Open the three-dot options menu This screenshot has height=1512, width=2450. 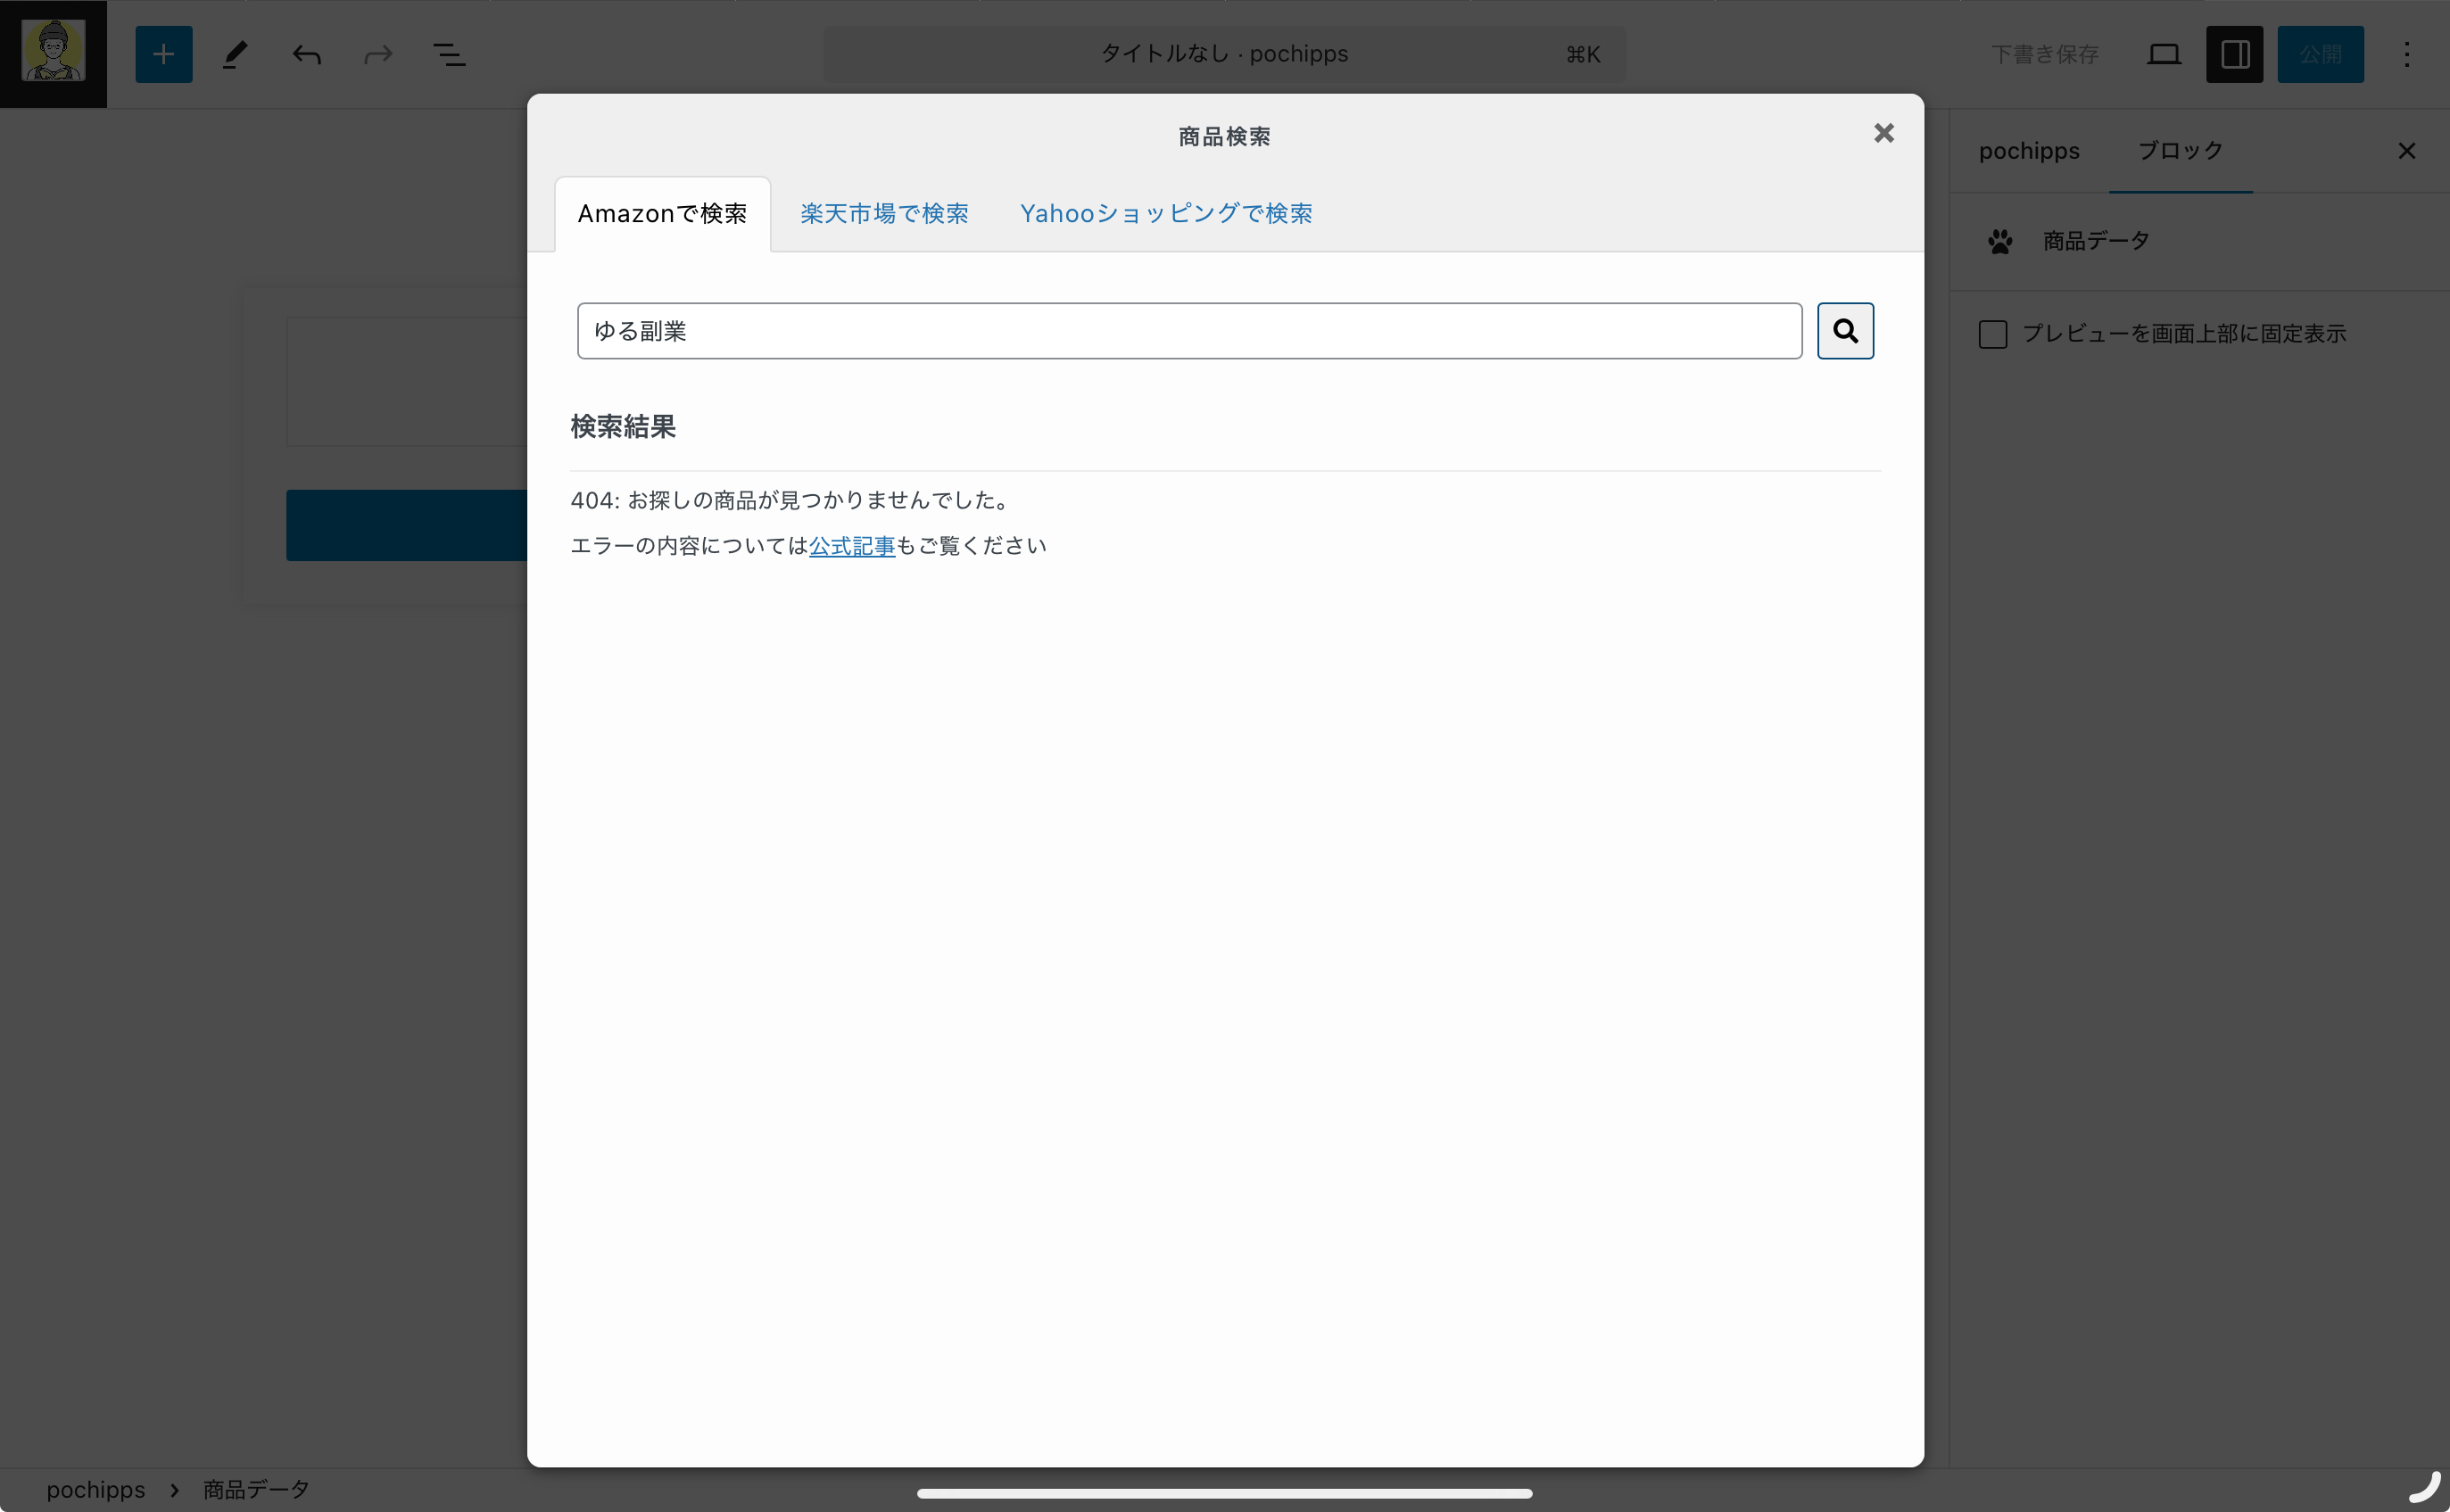coord(2407,54)
